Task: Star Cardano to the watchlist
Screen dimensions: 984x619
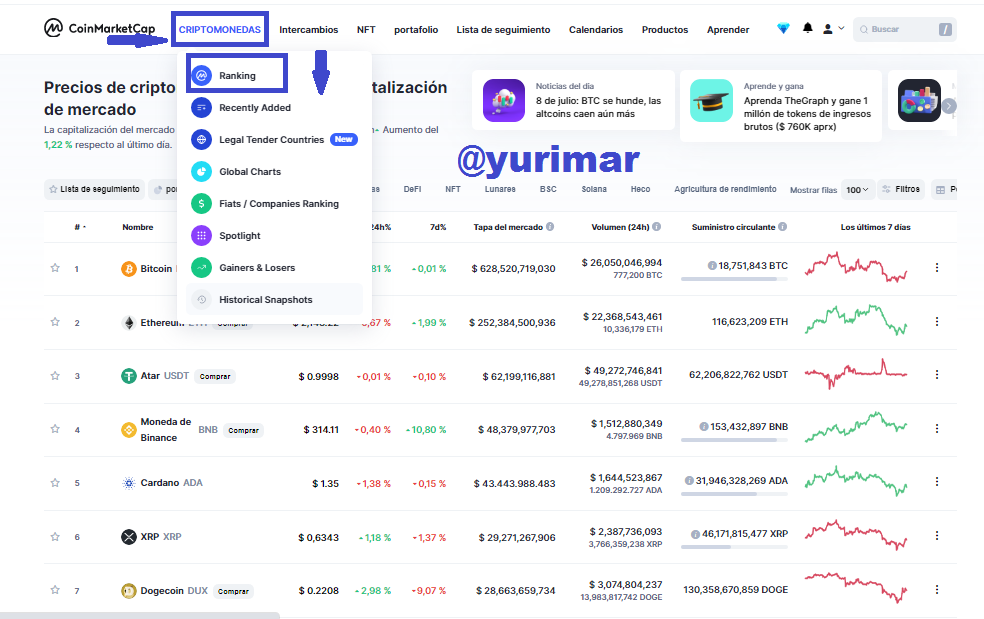Action: (55, 483)
